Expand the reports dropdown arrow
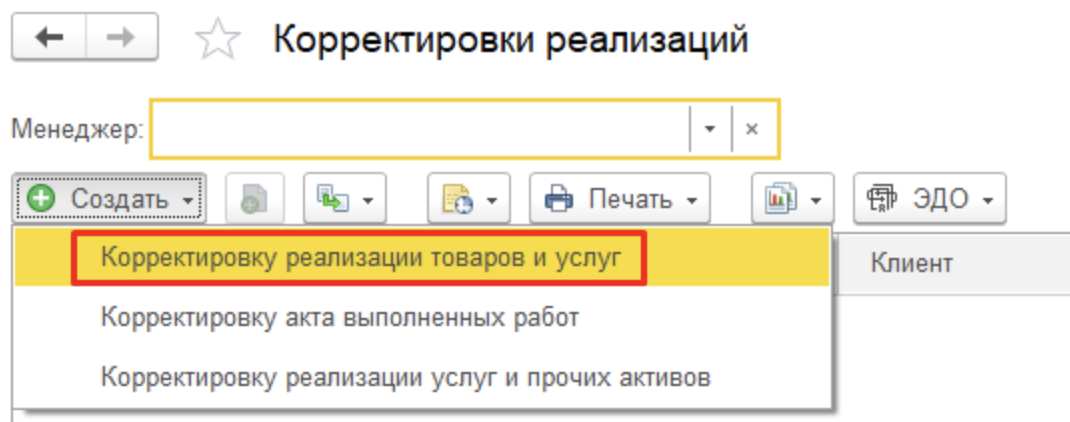The image size is (1070, 422). coord(814,200)
